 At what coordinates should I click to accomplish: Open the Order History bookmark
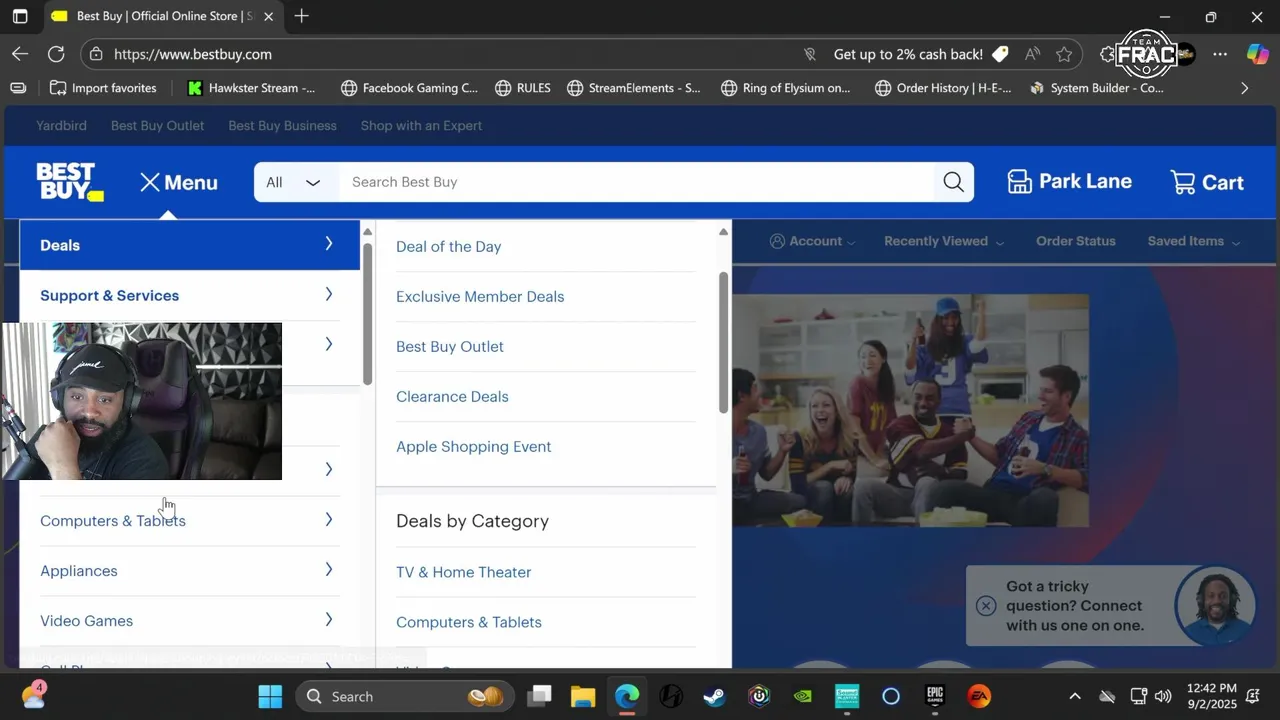coord(943,88)
